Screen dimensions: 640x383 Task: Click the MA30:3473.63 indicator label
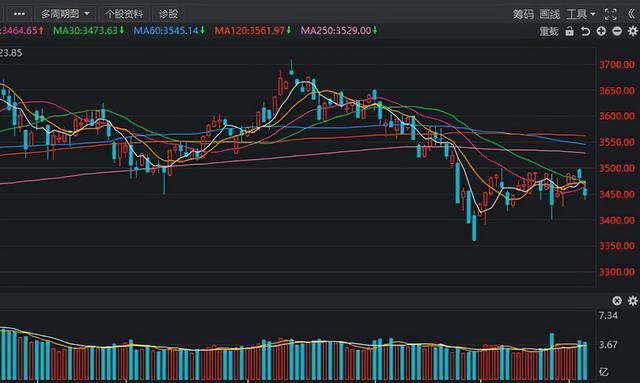tap(89, 31)
